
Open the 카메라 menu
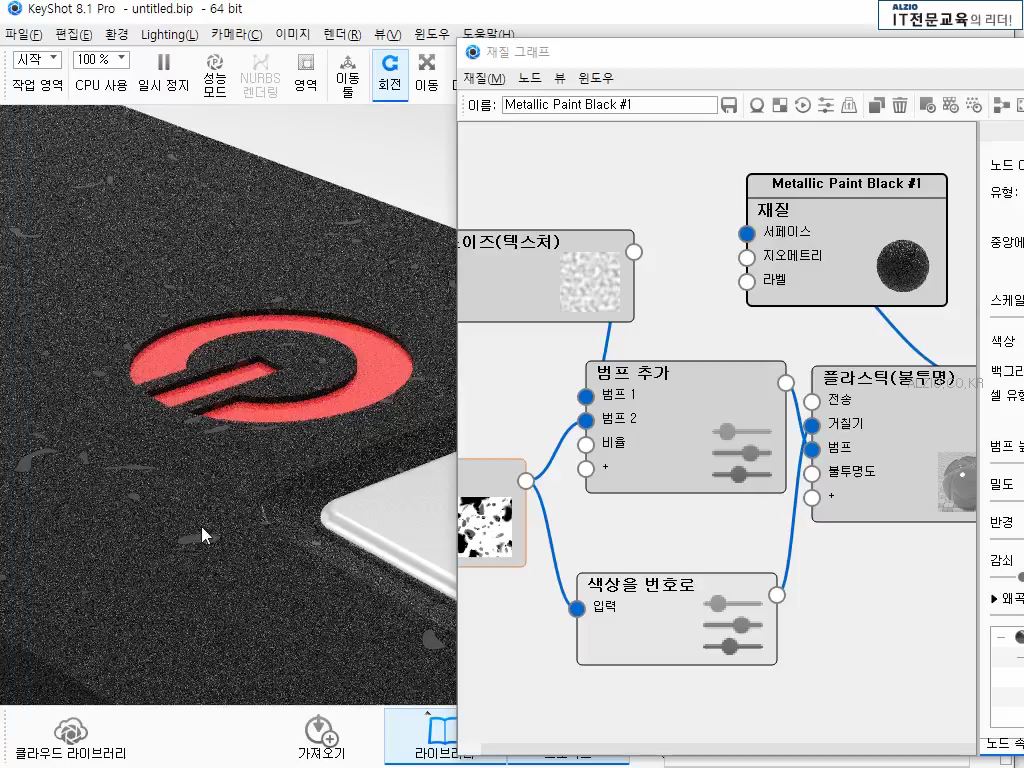click(x=236, y=35)
